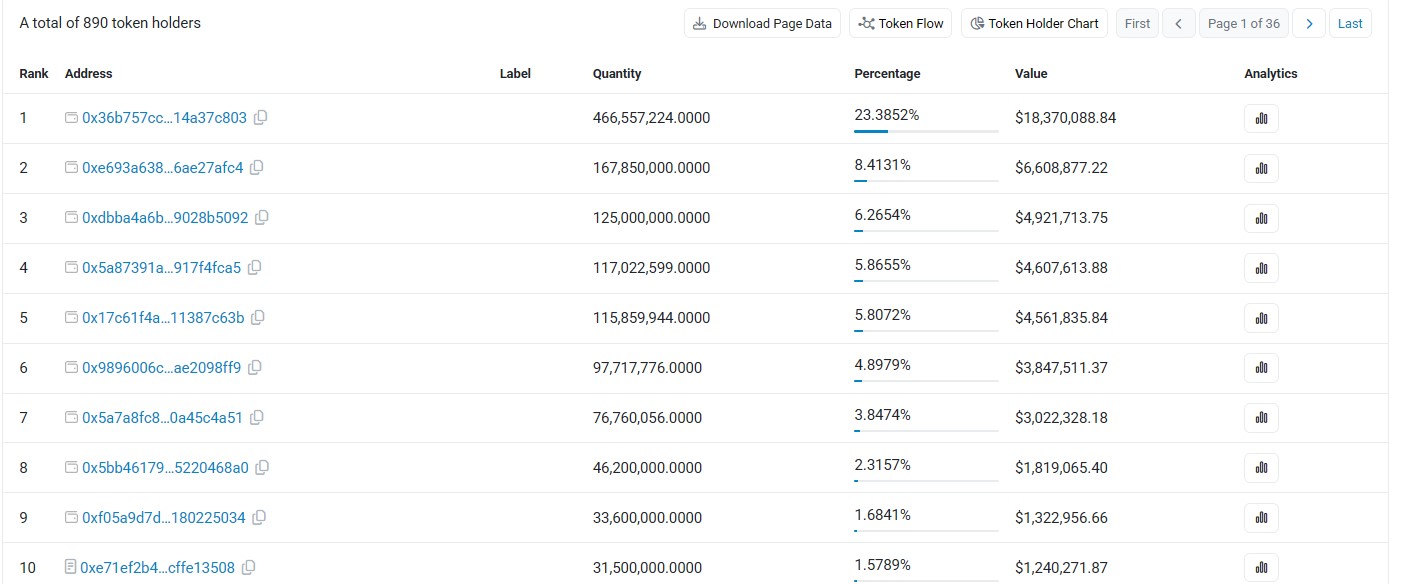
Task: Select value $4,607,613.88
Action: (x=1061, y=268)
